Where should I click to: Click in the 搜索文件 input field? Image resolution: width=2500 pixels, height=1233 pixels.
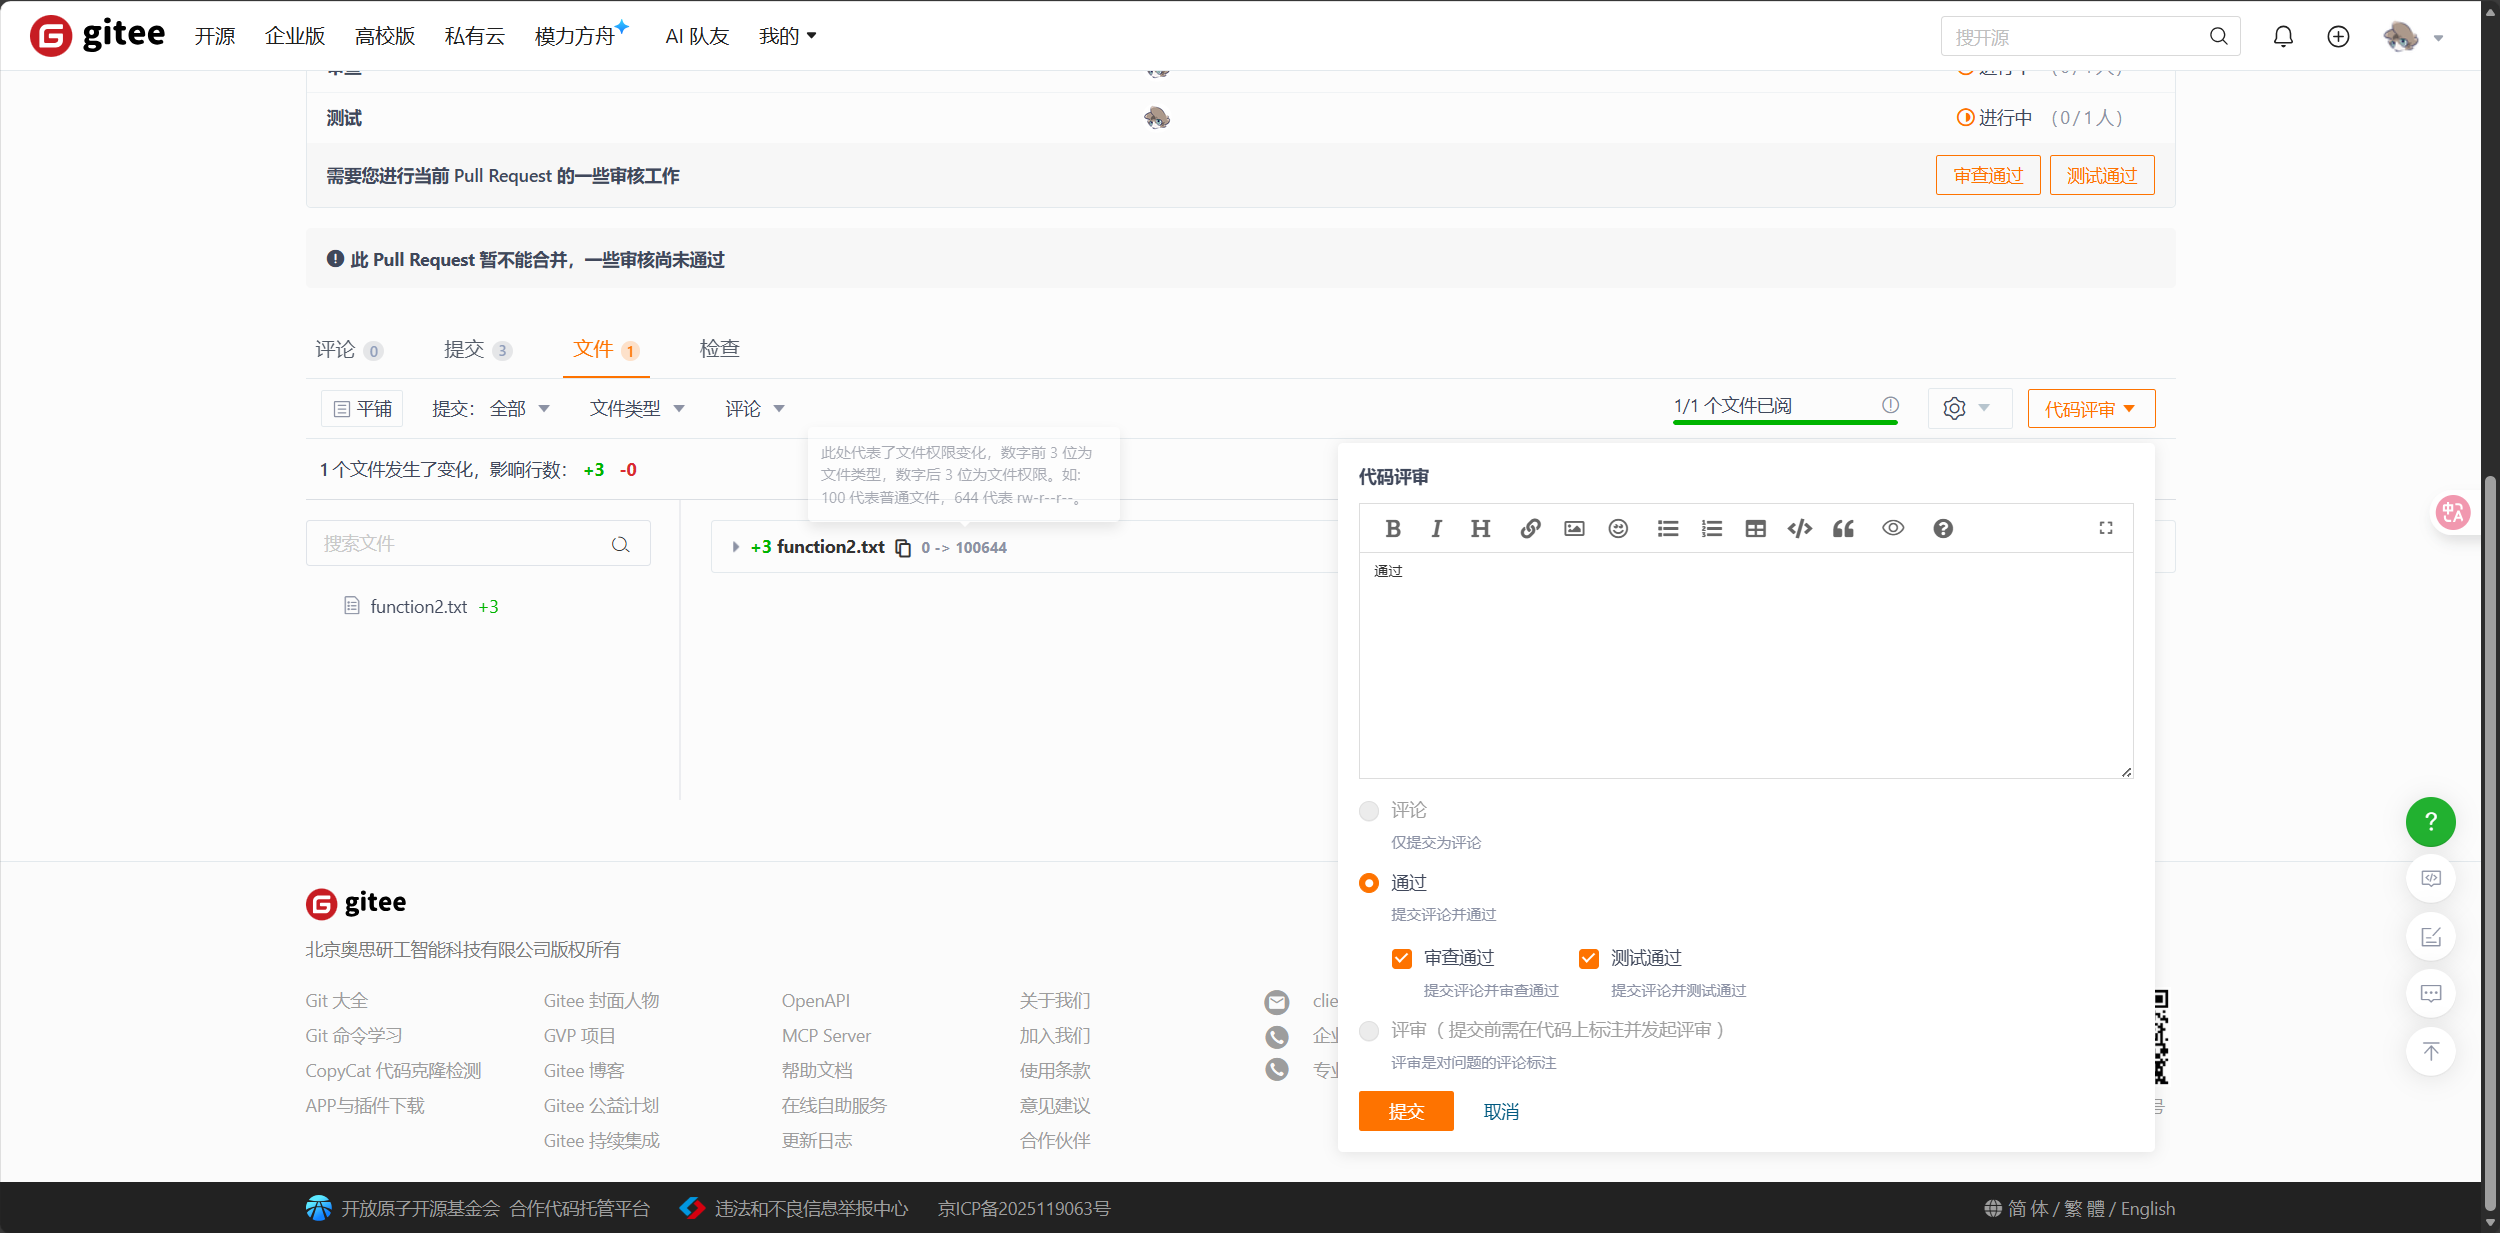[460, 544]
